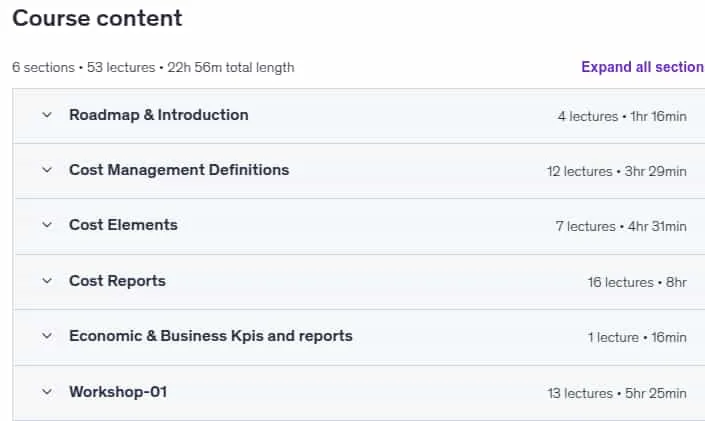Open the Cost Reports section title
The width and height of the screenshot is (705, 421).
point(117,281)
